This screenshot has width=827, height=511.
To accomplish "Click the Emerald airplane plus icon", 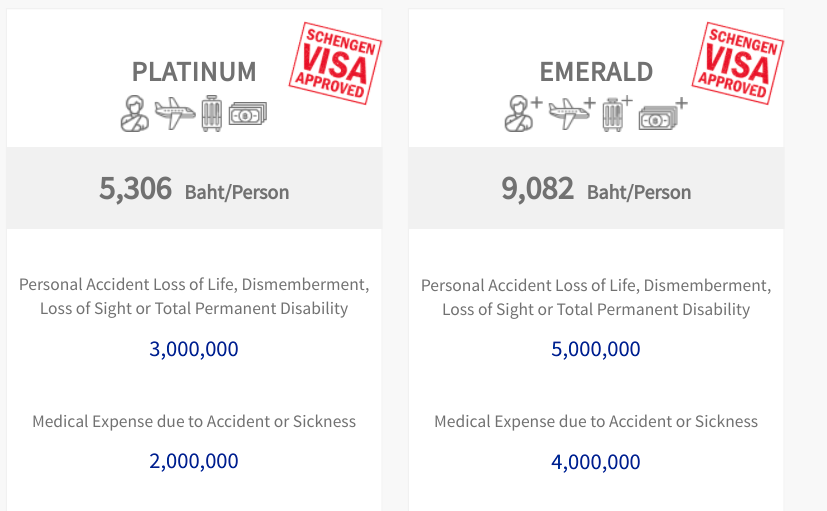I will (x=572, y=113).
